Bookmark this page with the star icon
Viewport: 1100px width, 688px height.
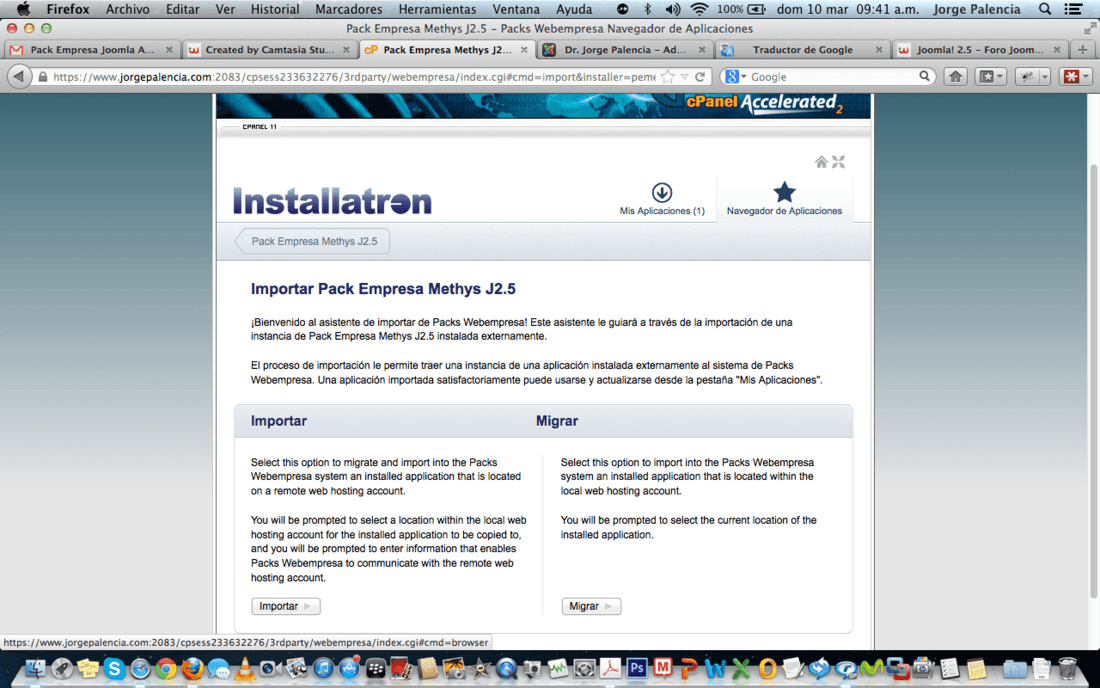[x=668, y=76]
